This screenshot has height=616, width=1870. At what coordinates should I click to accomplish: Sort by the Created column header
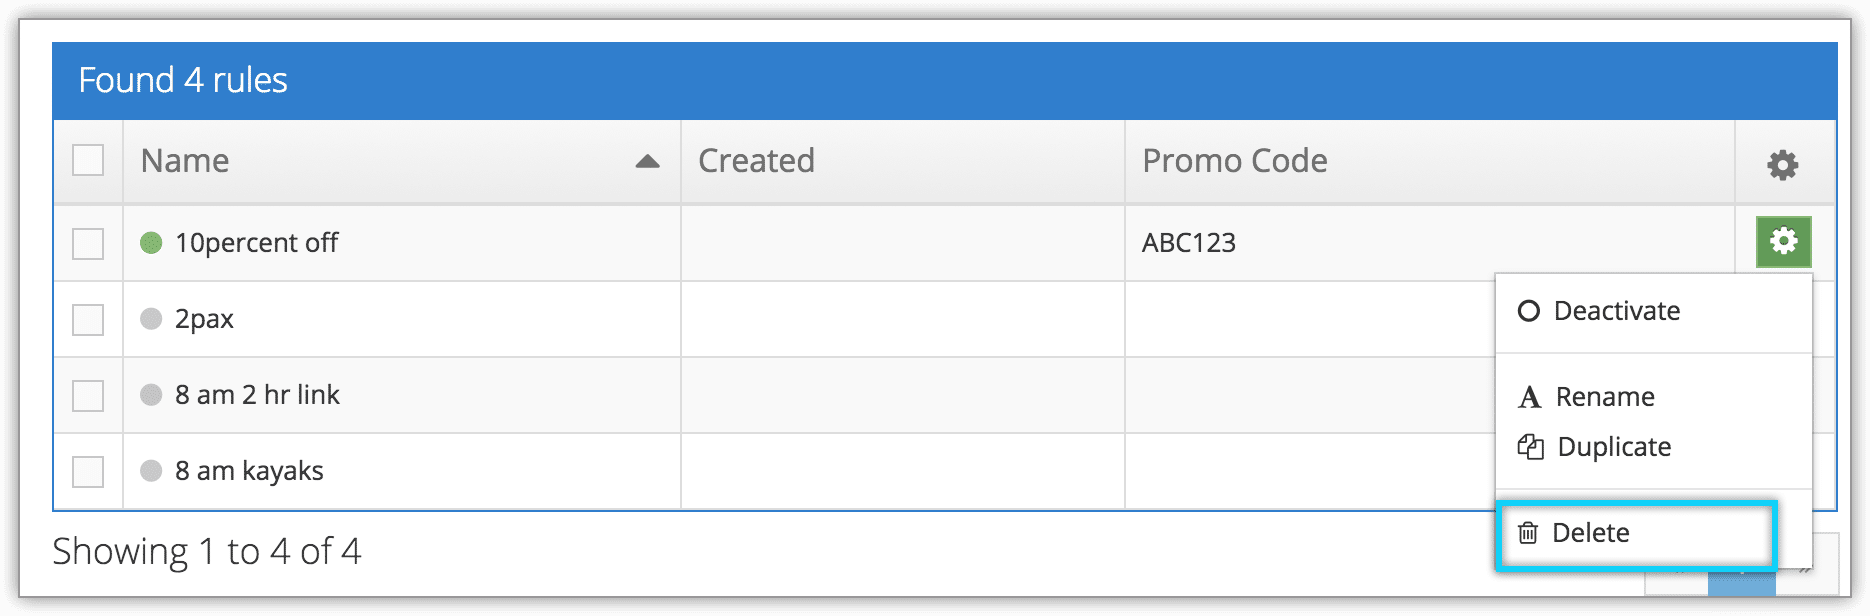coord(756,161)
